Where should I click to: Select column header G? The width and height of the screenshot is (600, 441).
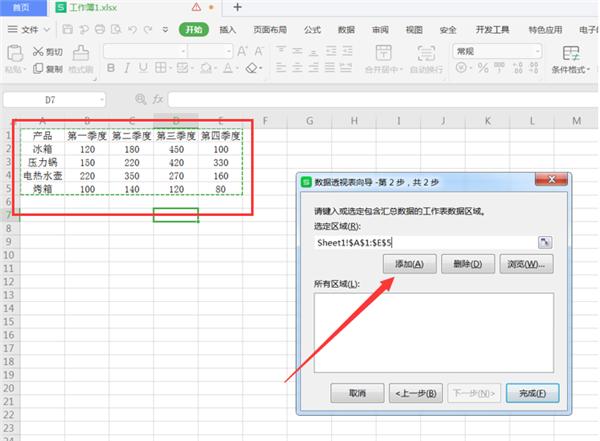click(310, 121)
